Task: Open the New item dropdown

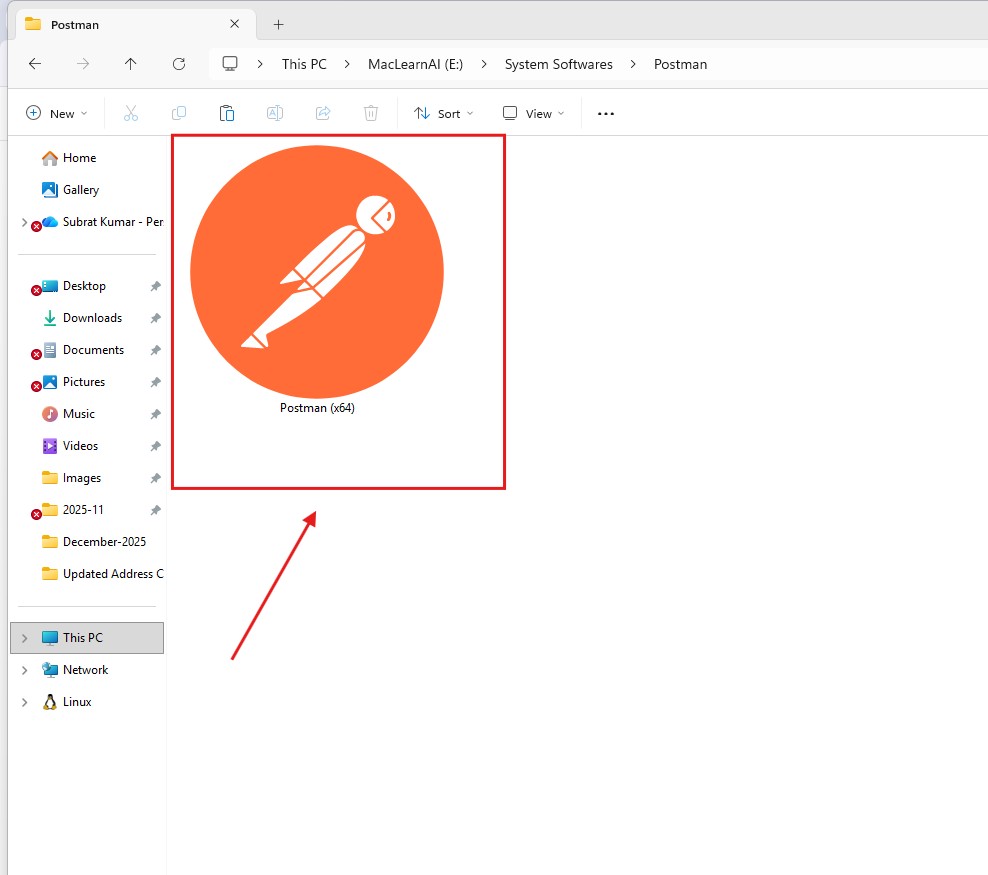Action: pyautogui.click(x=57, y=114)
